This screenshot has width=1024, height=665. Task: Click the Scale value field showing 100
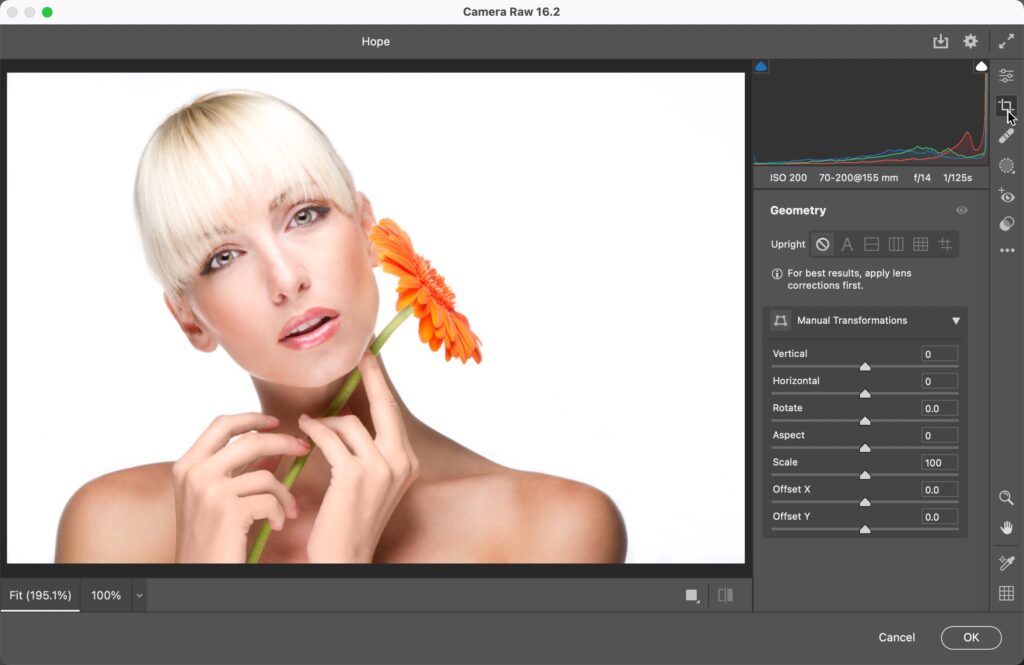(939, 462)
